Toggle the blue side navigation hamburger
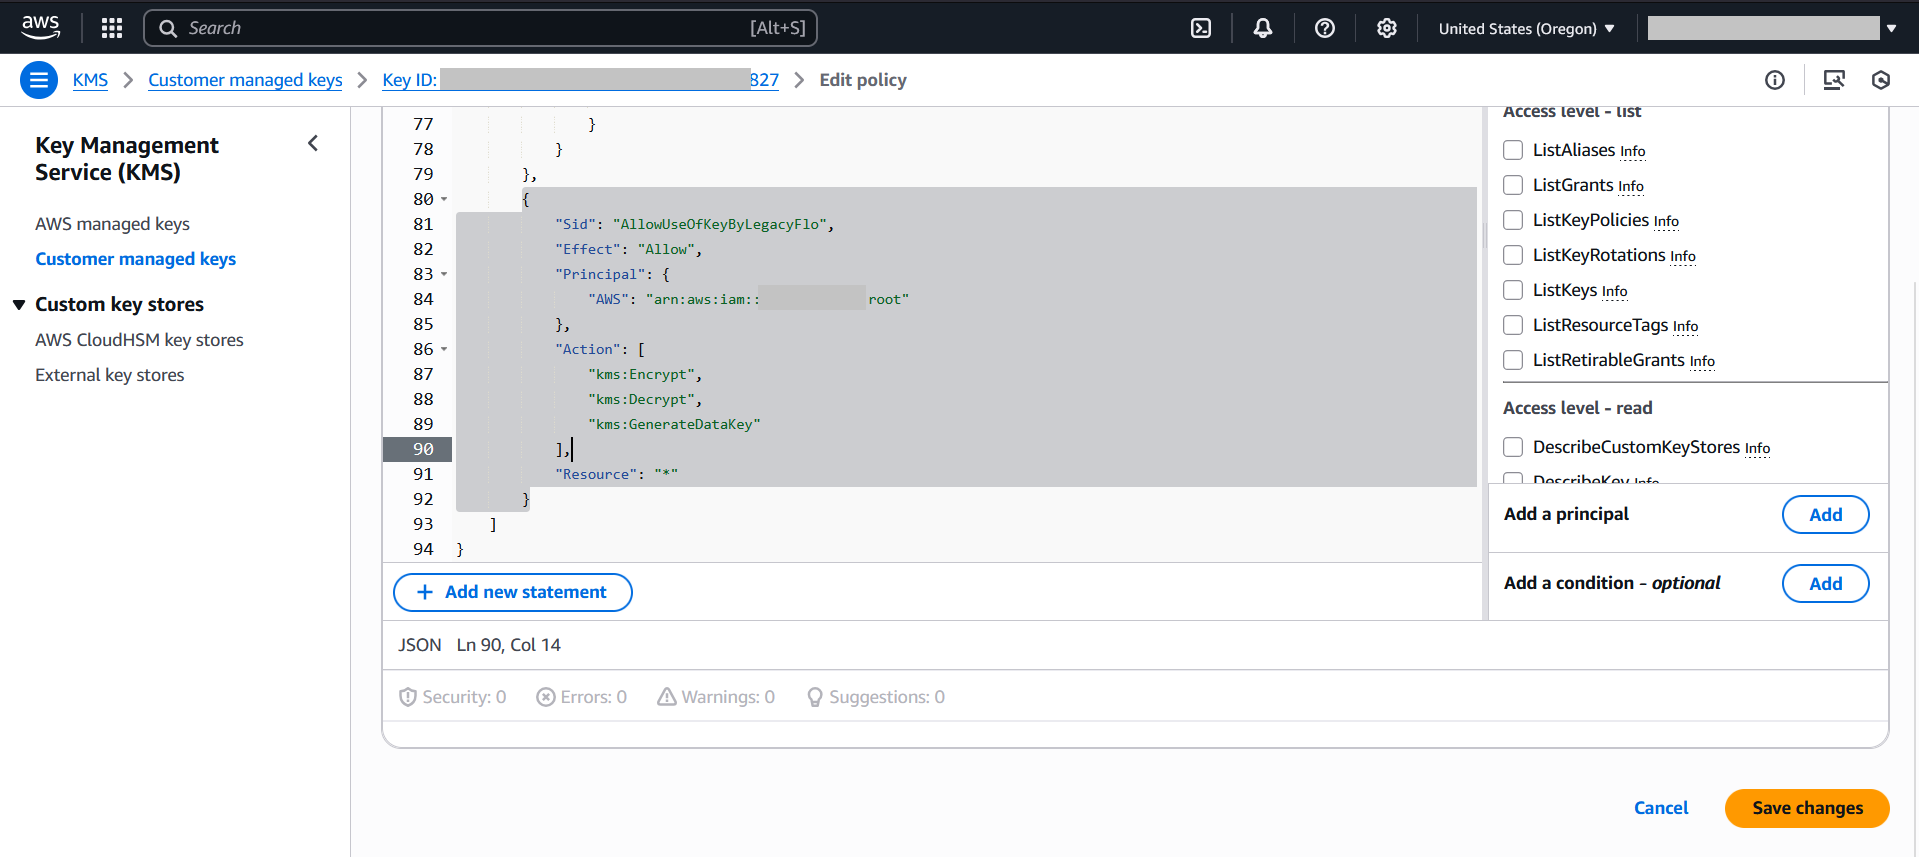1919x857 pixels. 39,80
